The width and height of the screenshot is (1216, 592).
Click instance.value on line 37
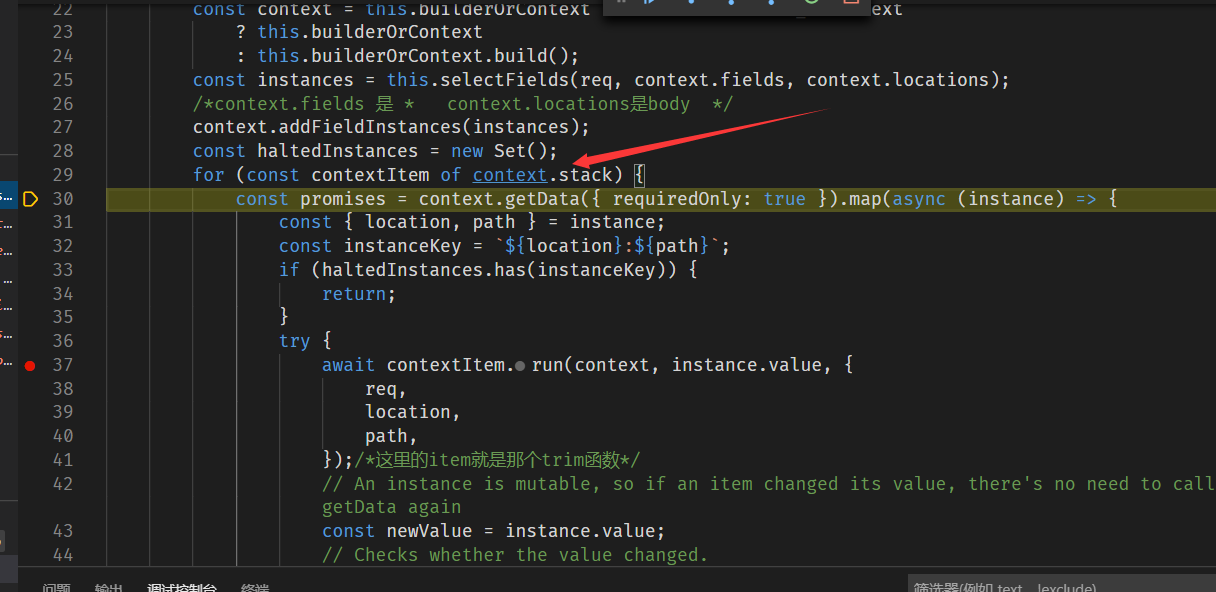747,365
